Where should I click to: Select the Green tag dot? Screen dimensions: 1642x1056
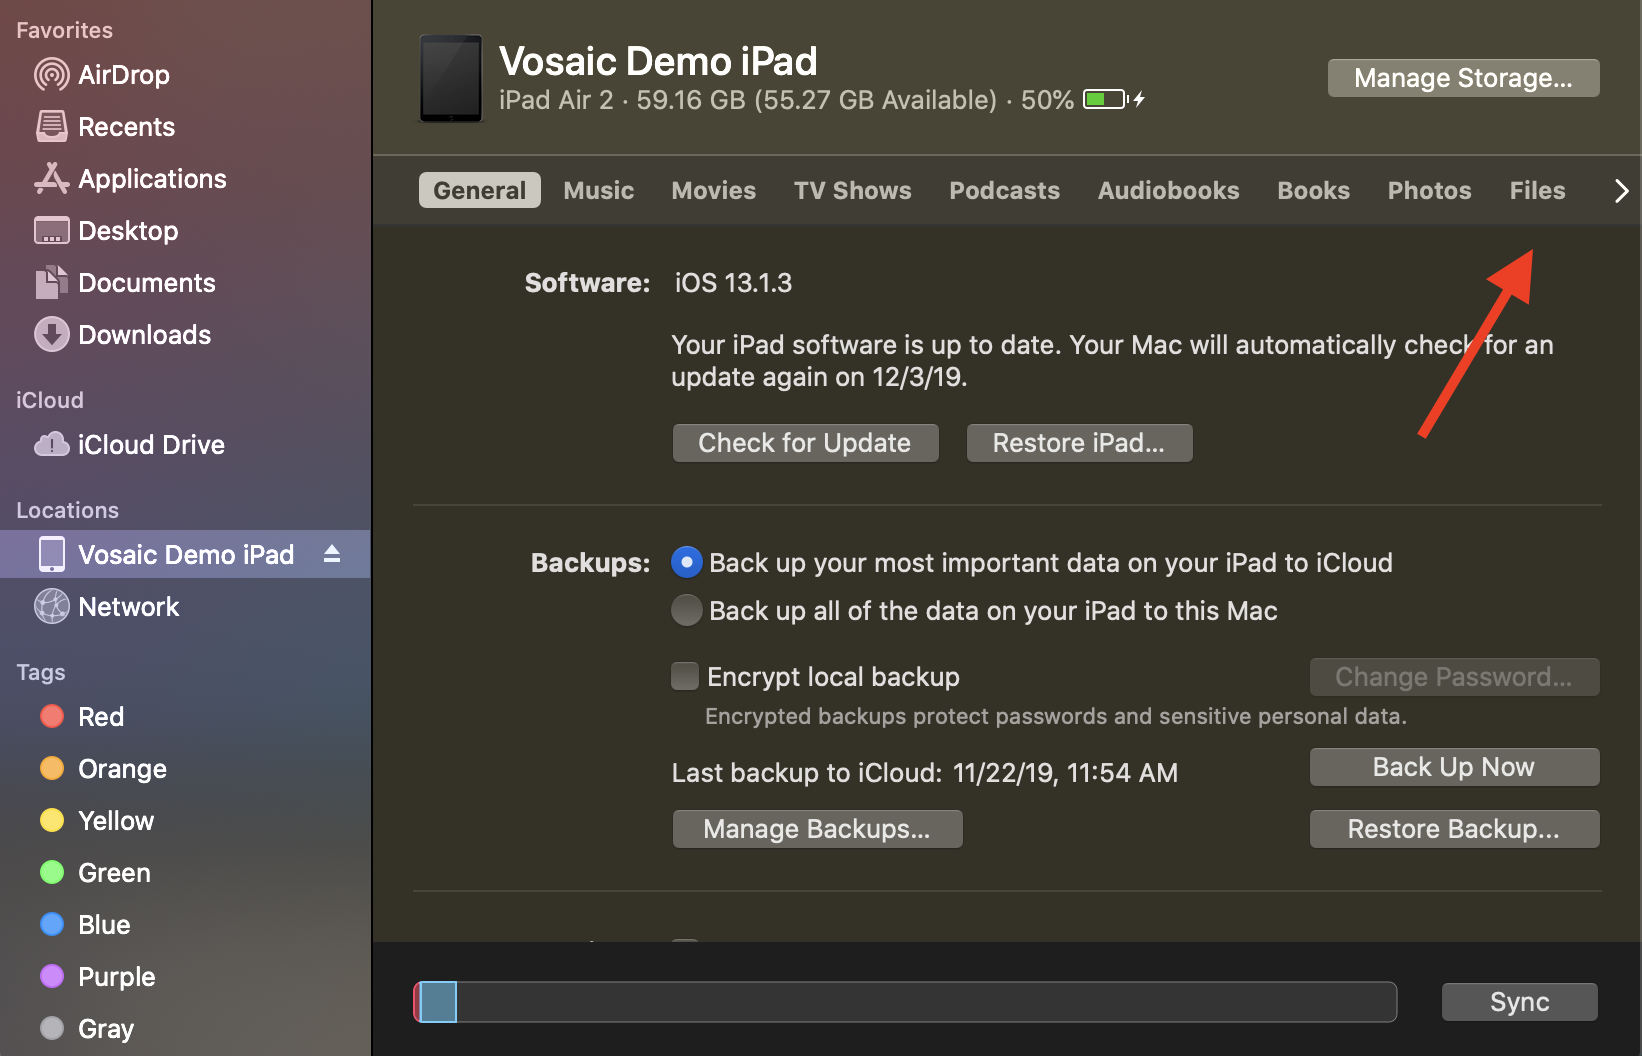pyautogui.click(x=52, y=872)
